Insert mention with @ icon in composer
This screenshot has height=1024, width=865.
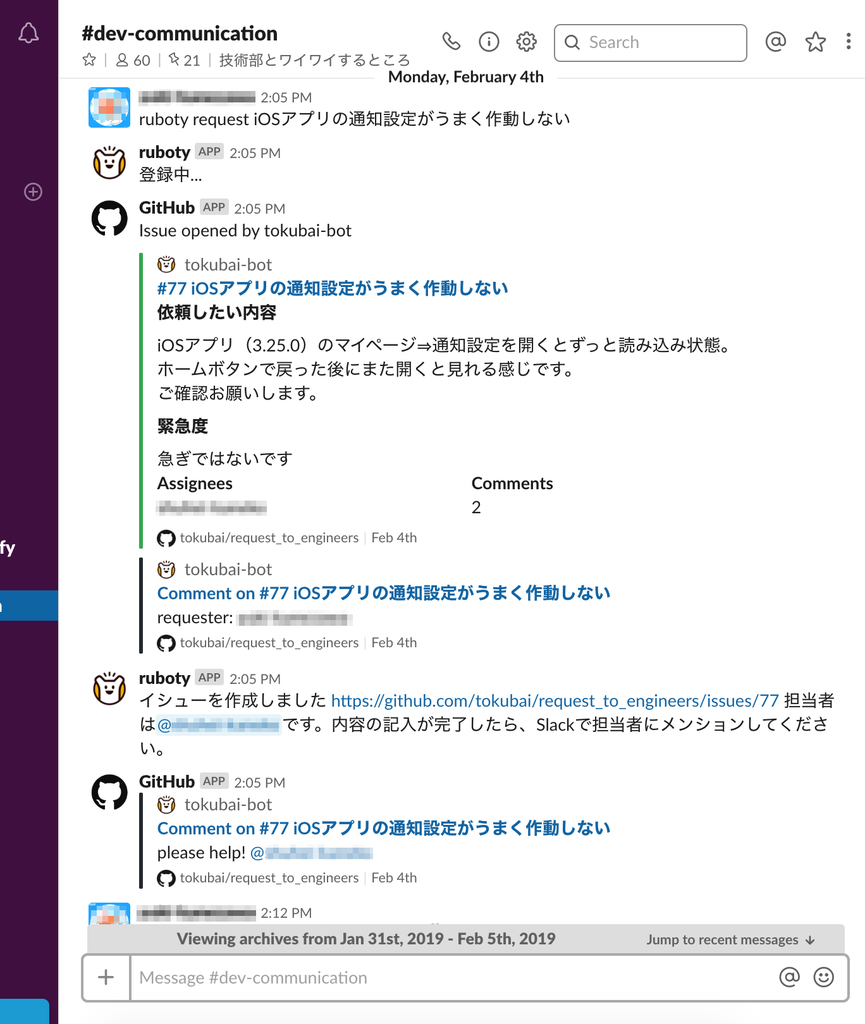click(789, 977)
